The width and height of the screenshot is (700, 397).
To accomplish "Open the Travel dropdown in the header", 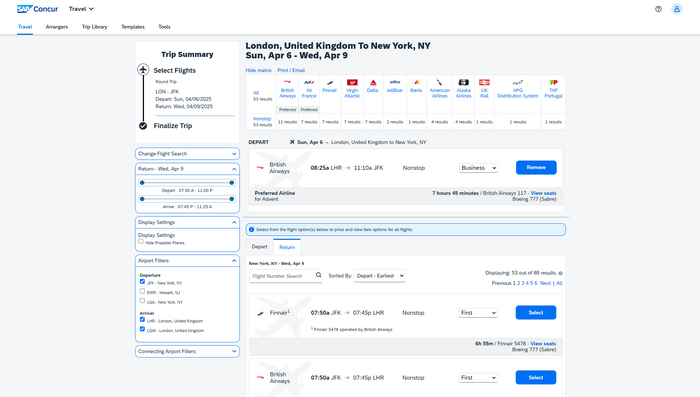I will coord(81,9).
